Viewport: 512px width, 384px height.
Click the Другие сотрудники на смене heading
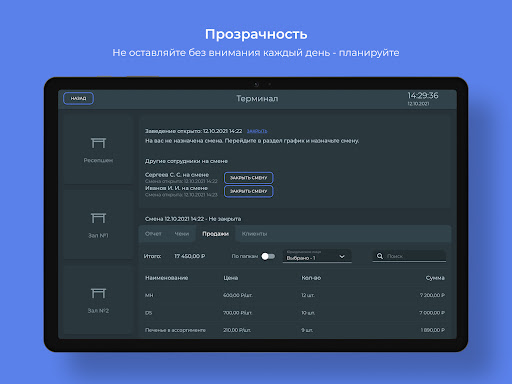(x=186, y=161)
